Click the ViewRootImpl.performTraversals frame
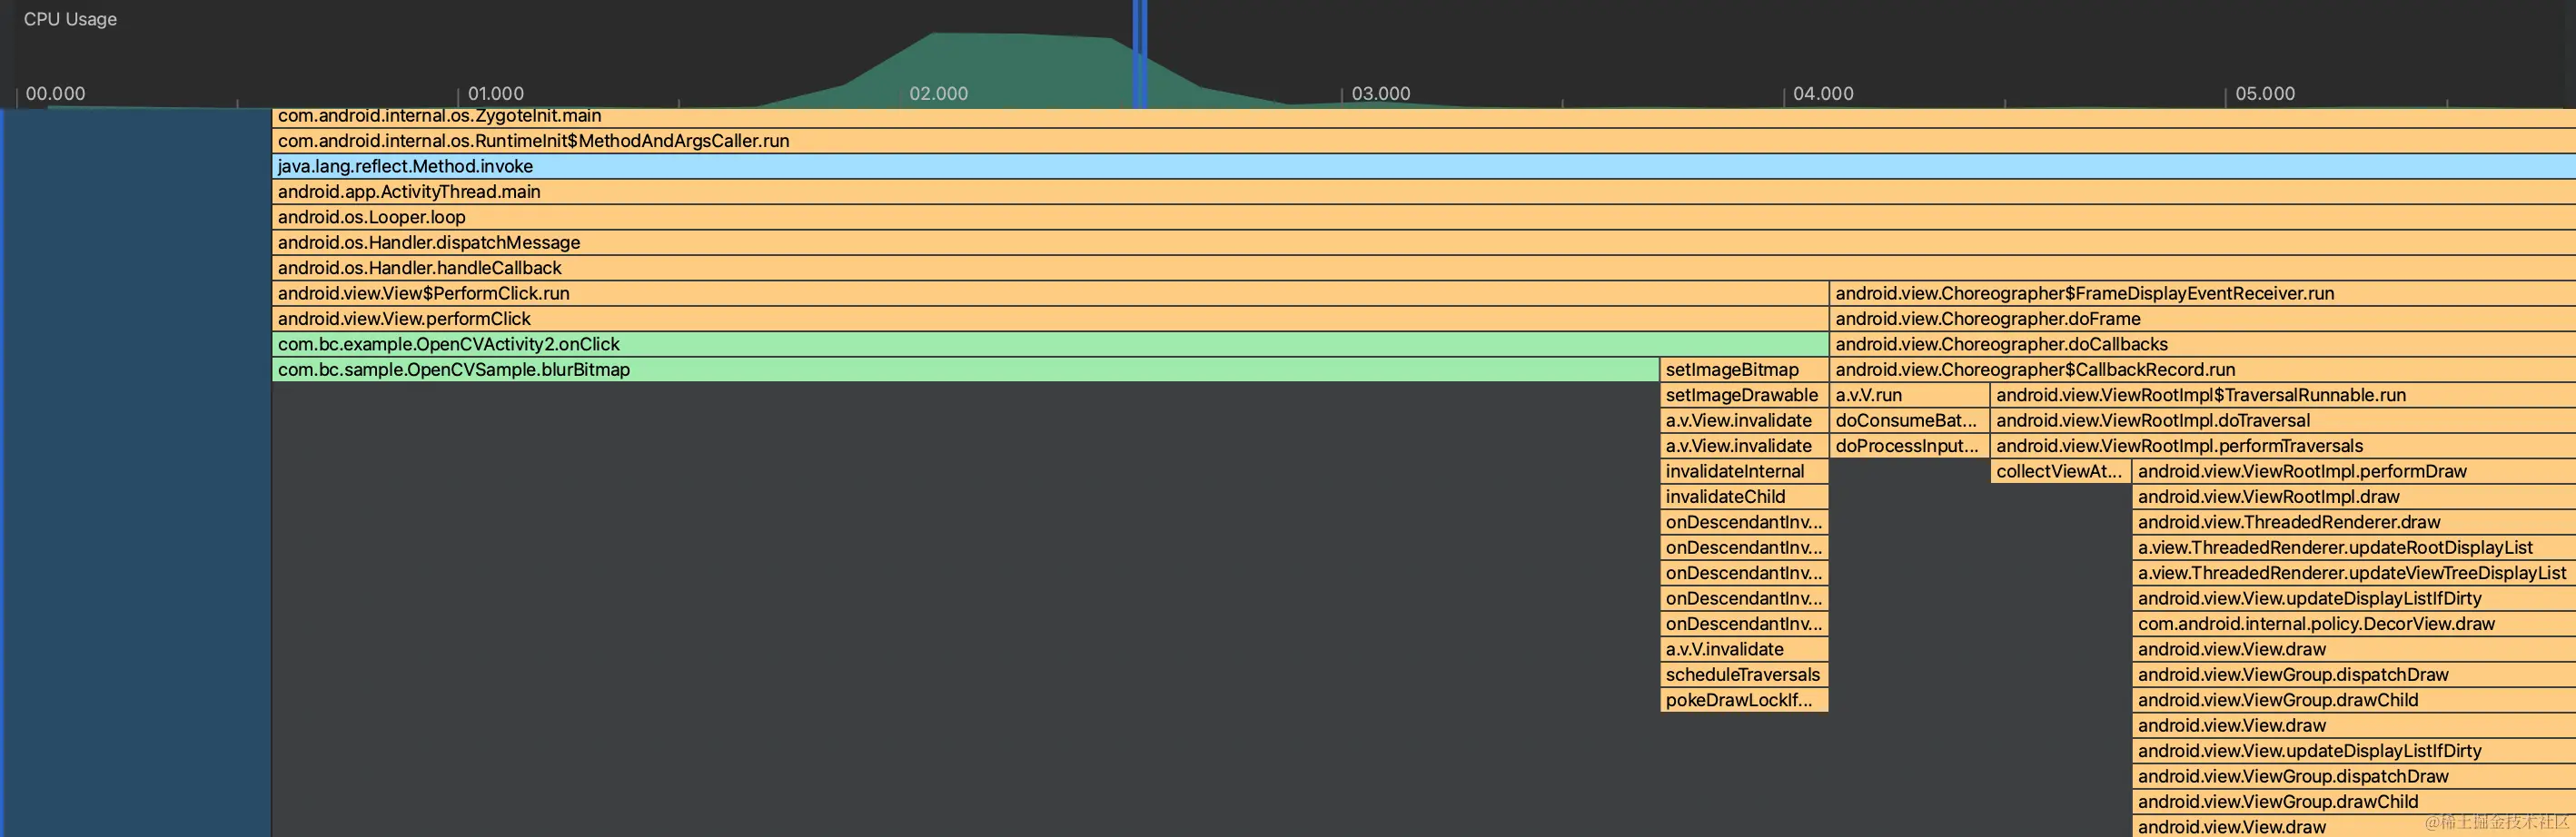The image size is (2576, 837). point(2283,446)
